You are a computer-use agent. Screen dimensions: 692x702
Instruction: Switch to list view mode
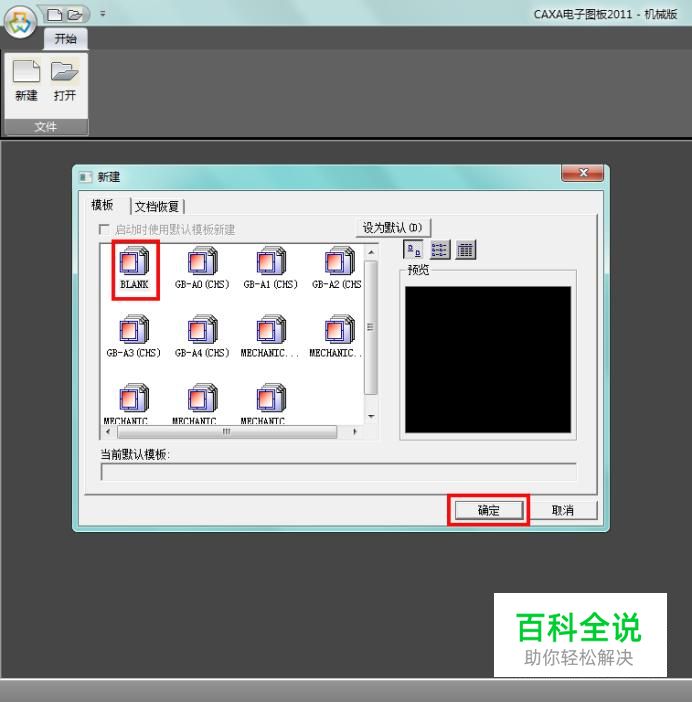440,250
